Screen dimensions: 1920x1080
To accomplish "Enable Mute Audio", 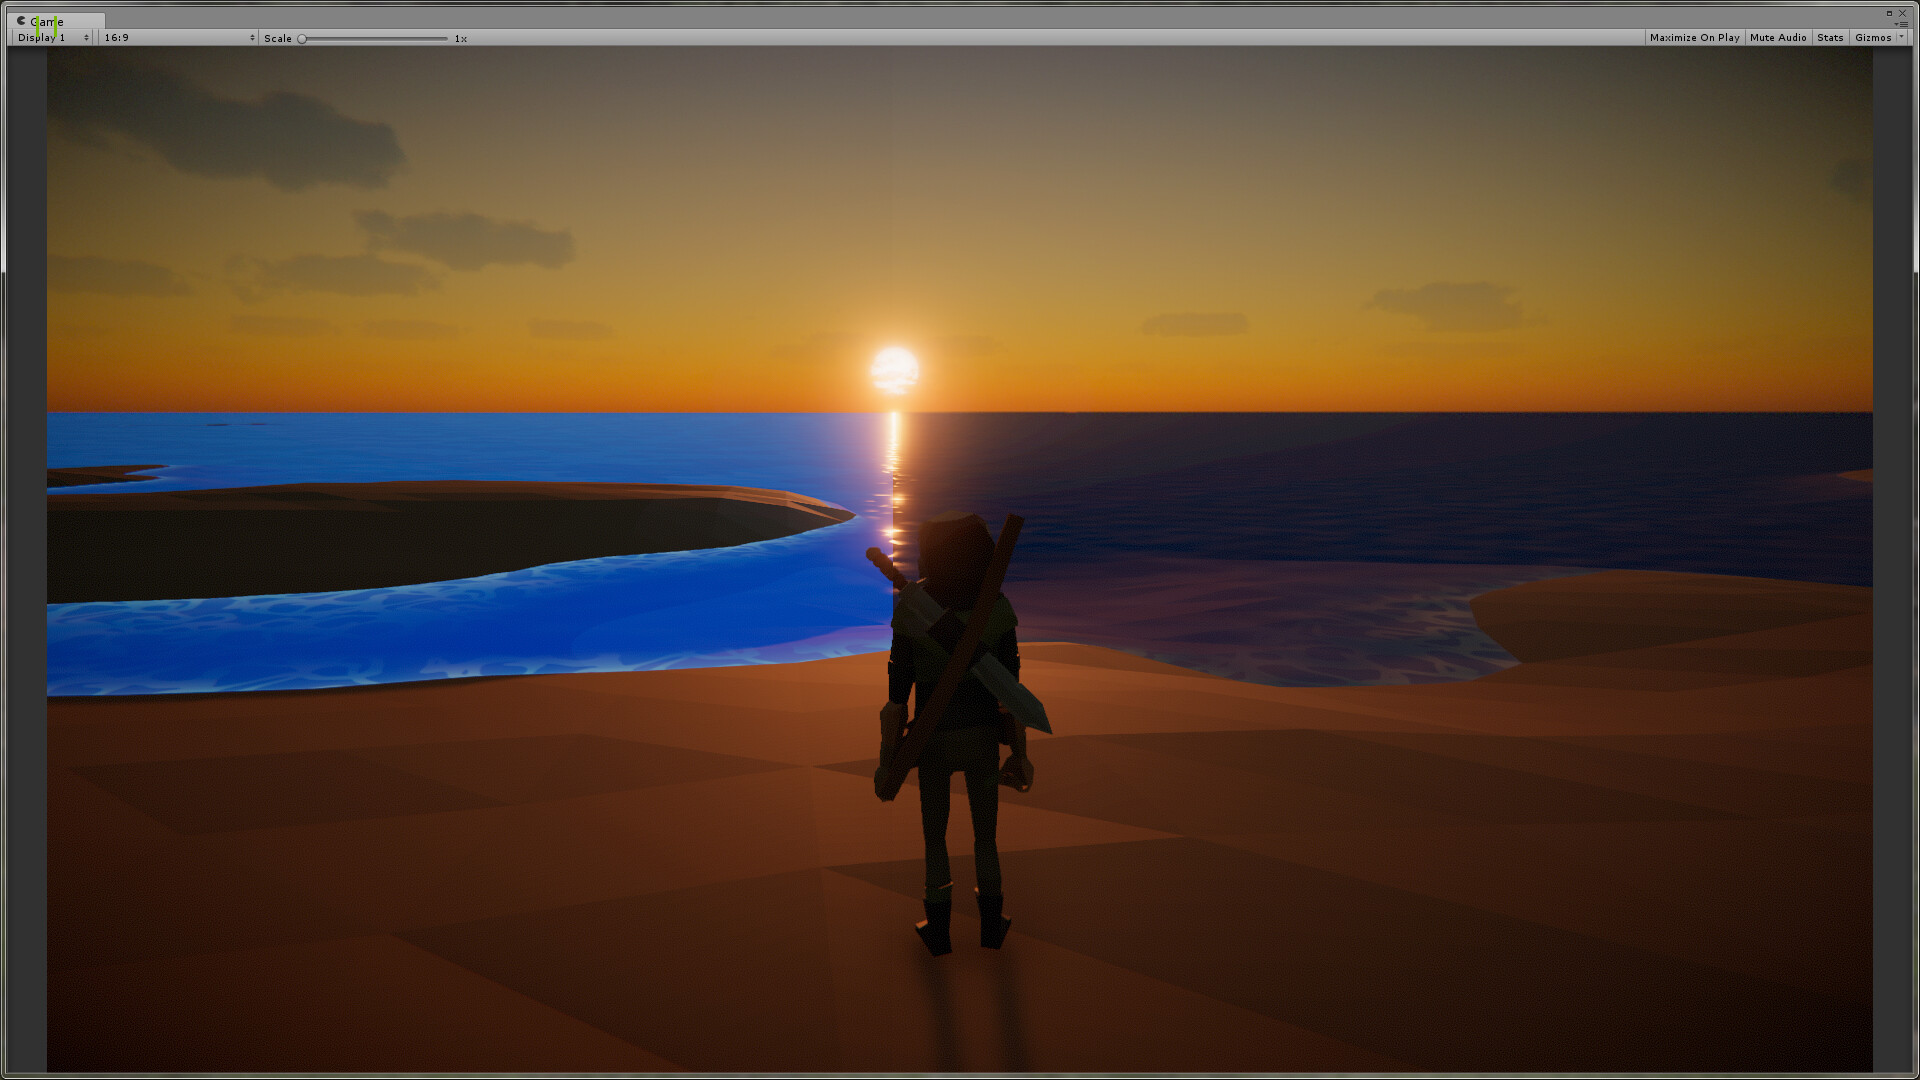I will click(x=1777, y=37).
